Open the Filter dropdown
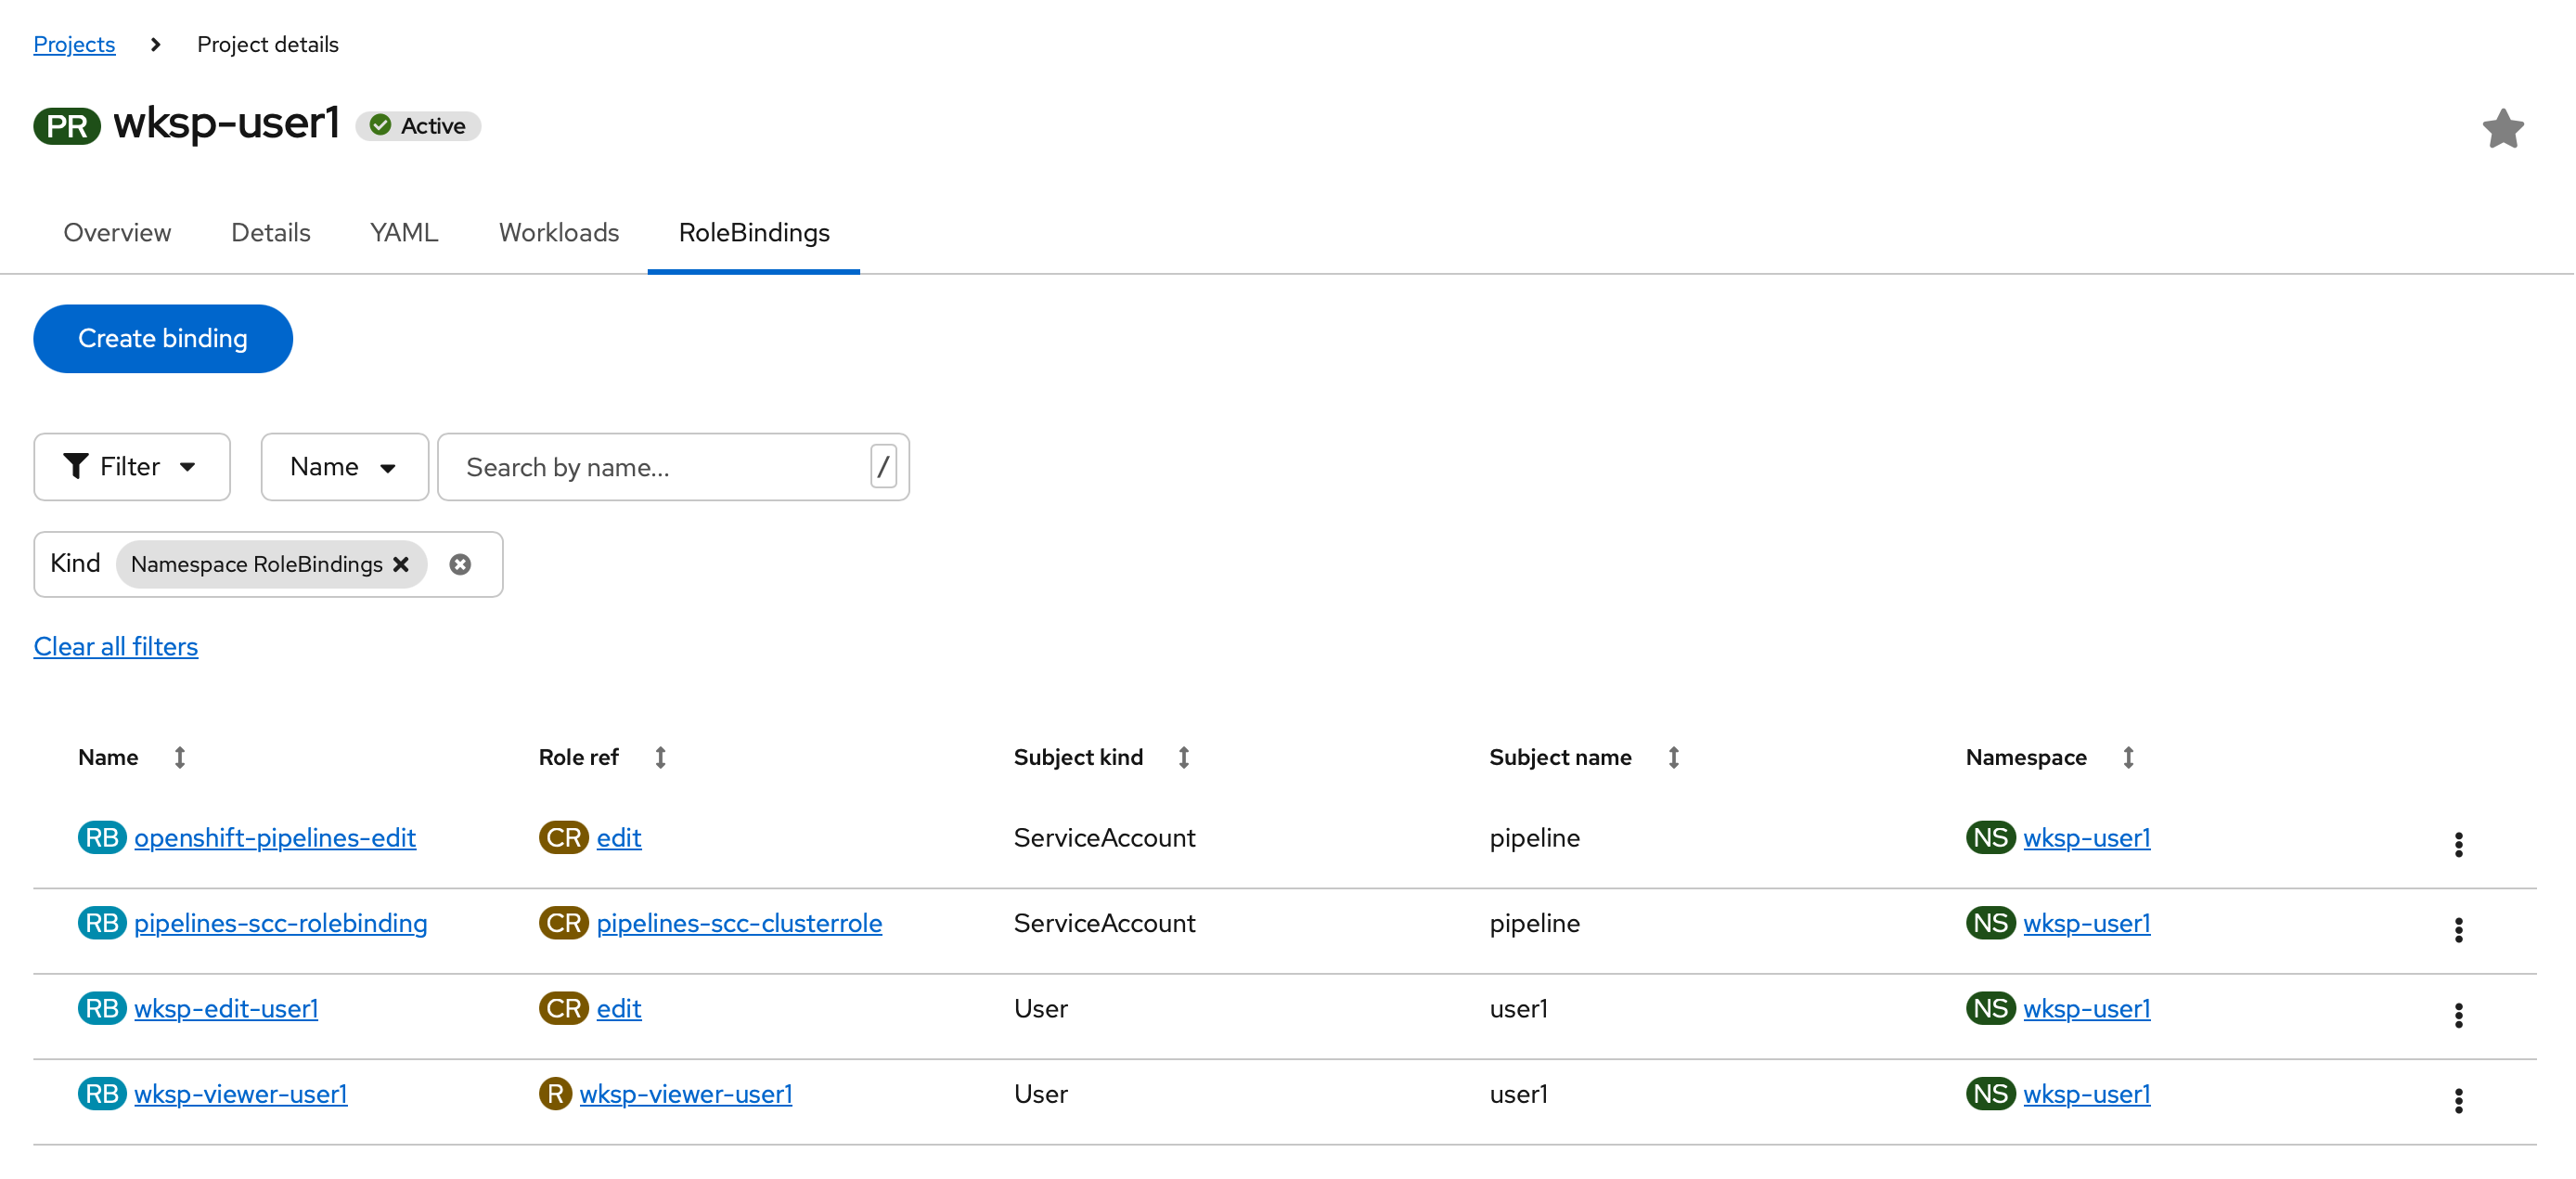Screen dimensions: 2576x1179 [131, 466]
